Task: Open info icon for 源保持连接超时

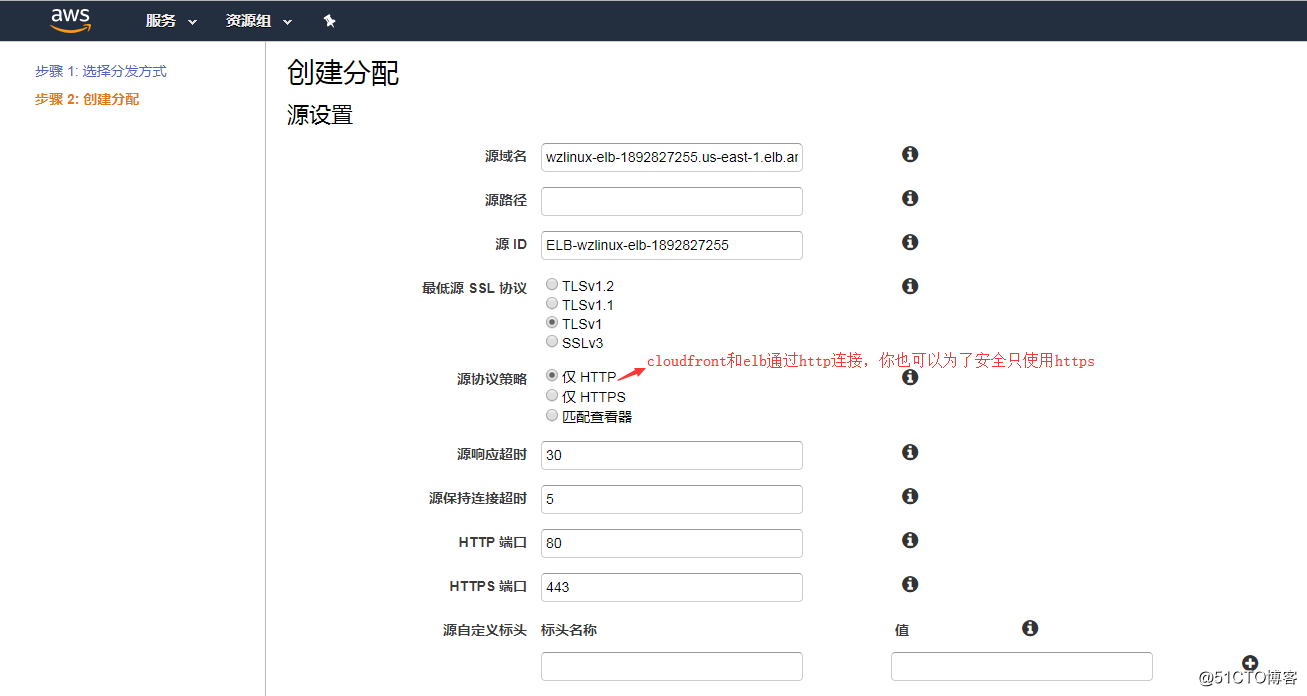Action: click(910, 496)
